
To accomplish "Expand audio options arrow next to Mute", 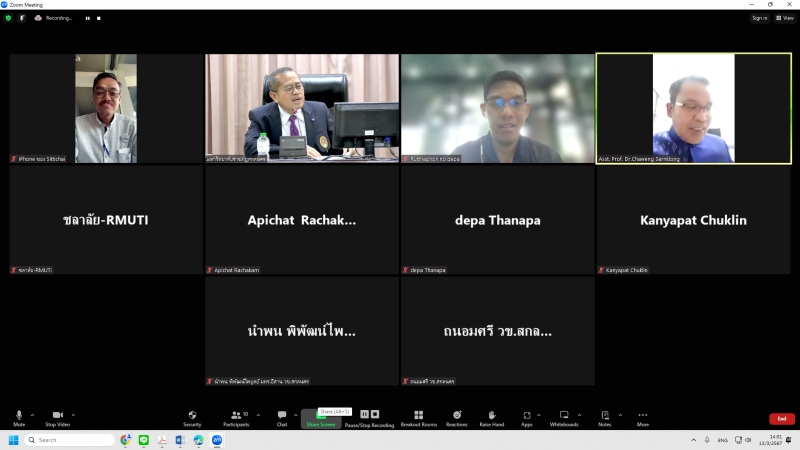I will click(x=33, y=414).
